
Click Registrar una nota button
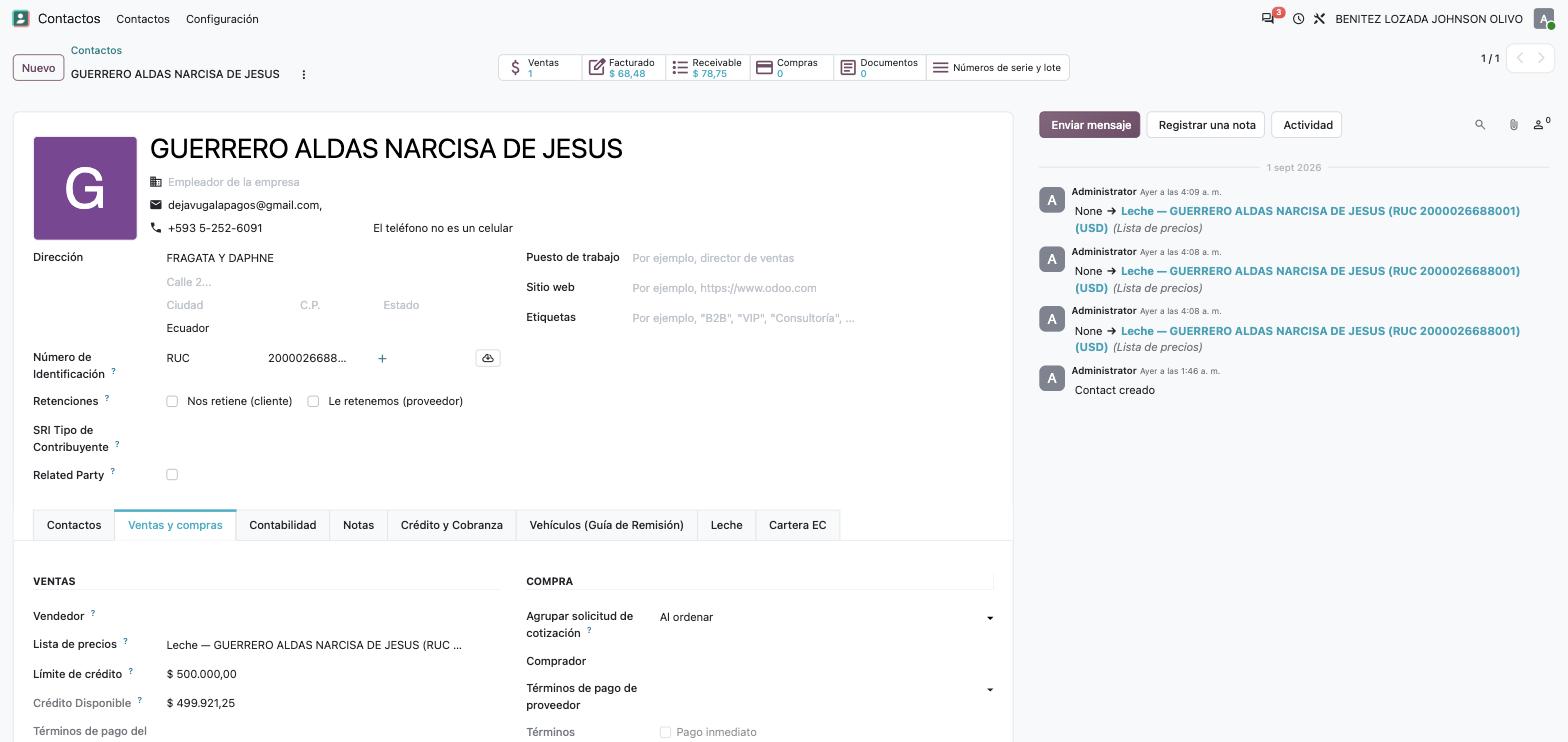1207,125
